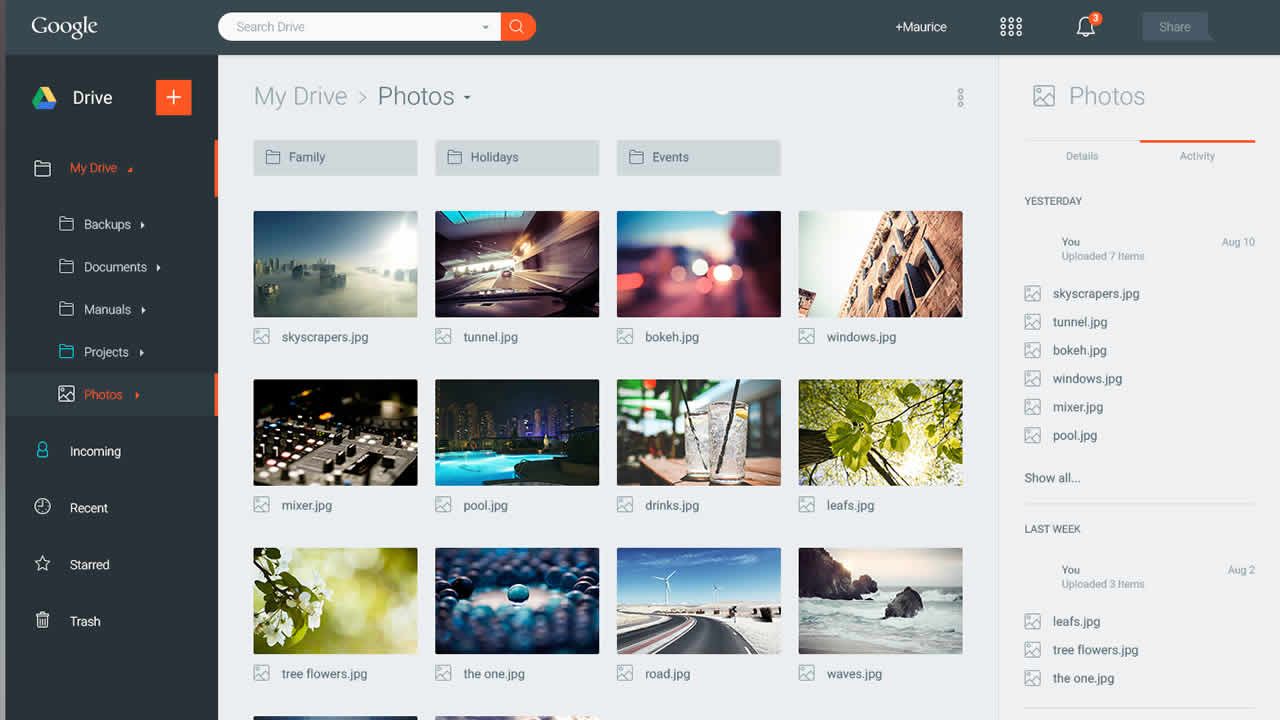Select the skyscrapers.jpg thumbnail
1280x720 pixels.
pos(335,264)
